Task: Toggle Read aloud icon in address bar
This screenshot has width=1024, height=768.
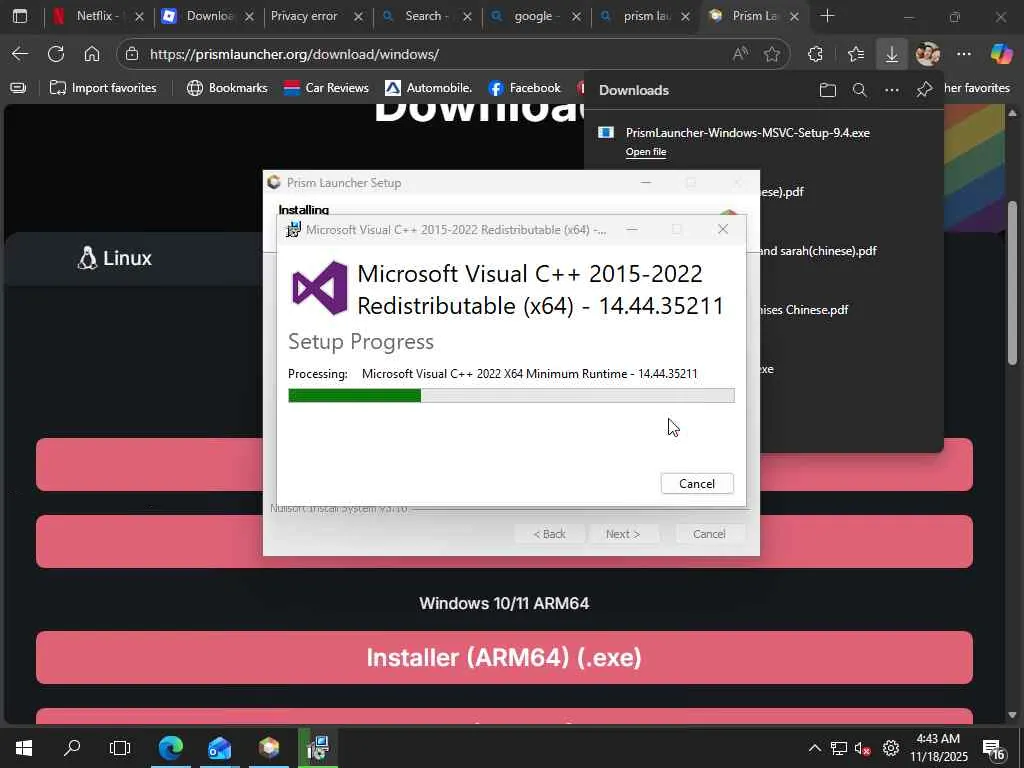Action: (740, 54)
